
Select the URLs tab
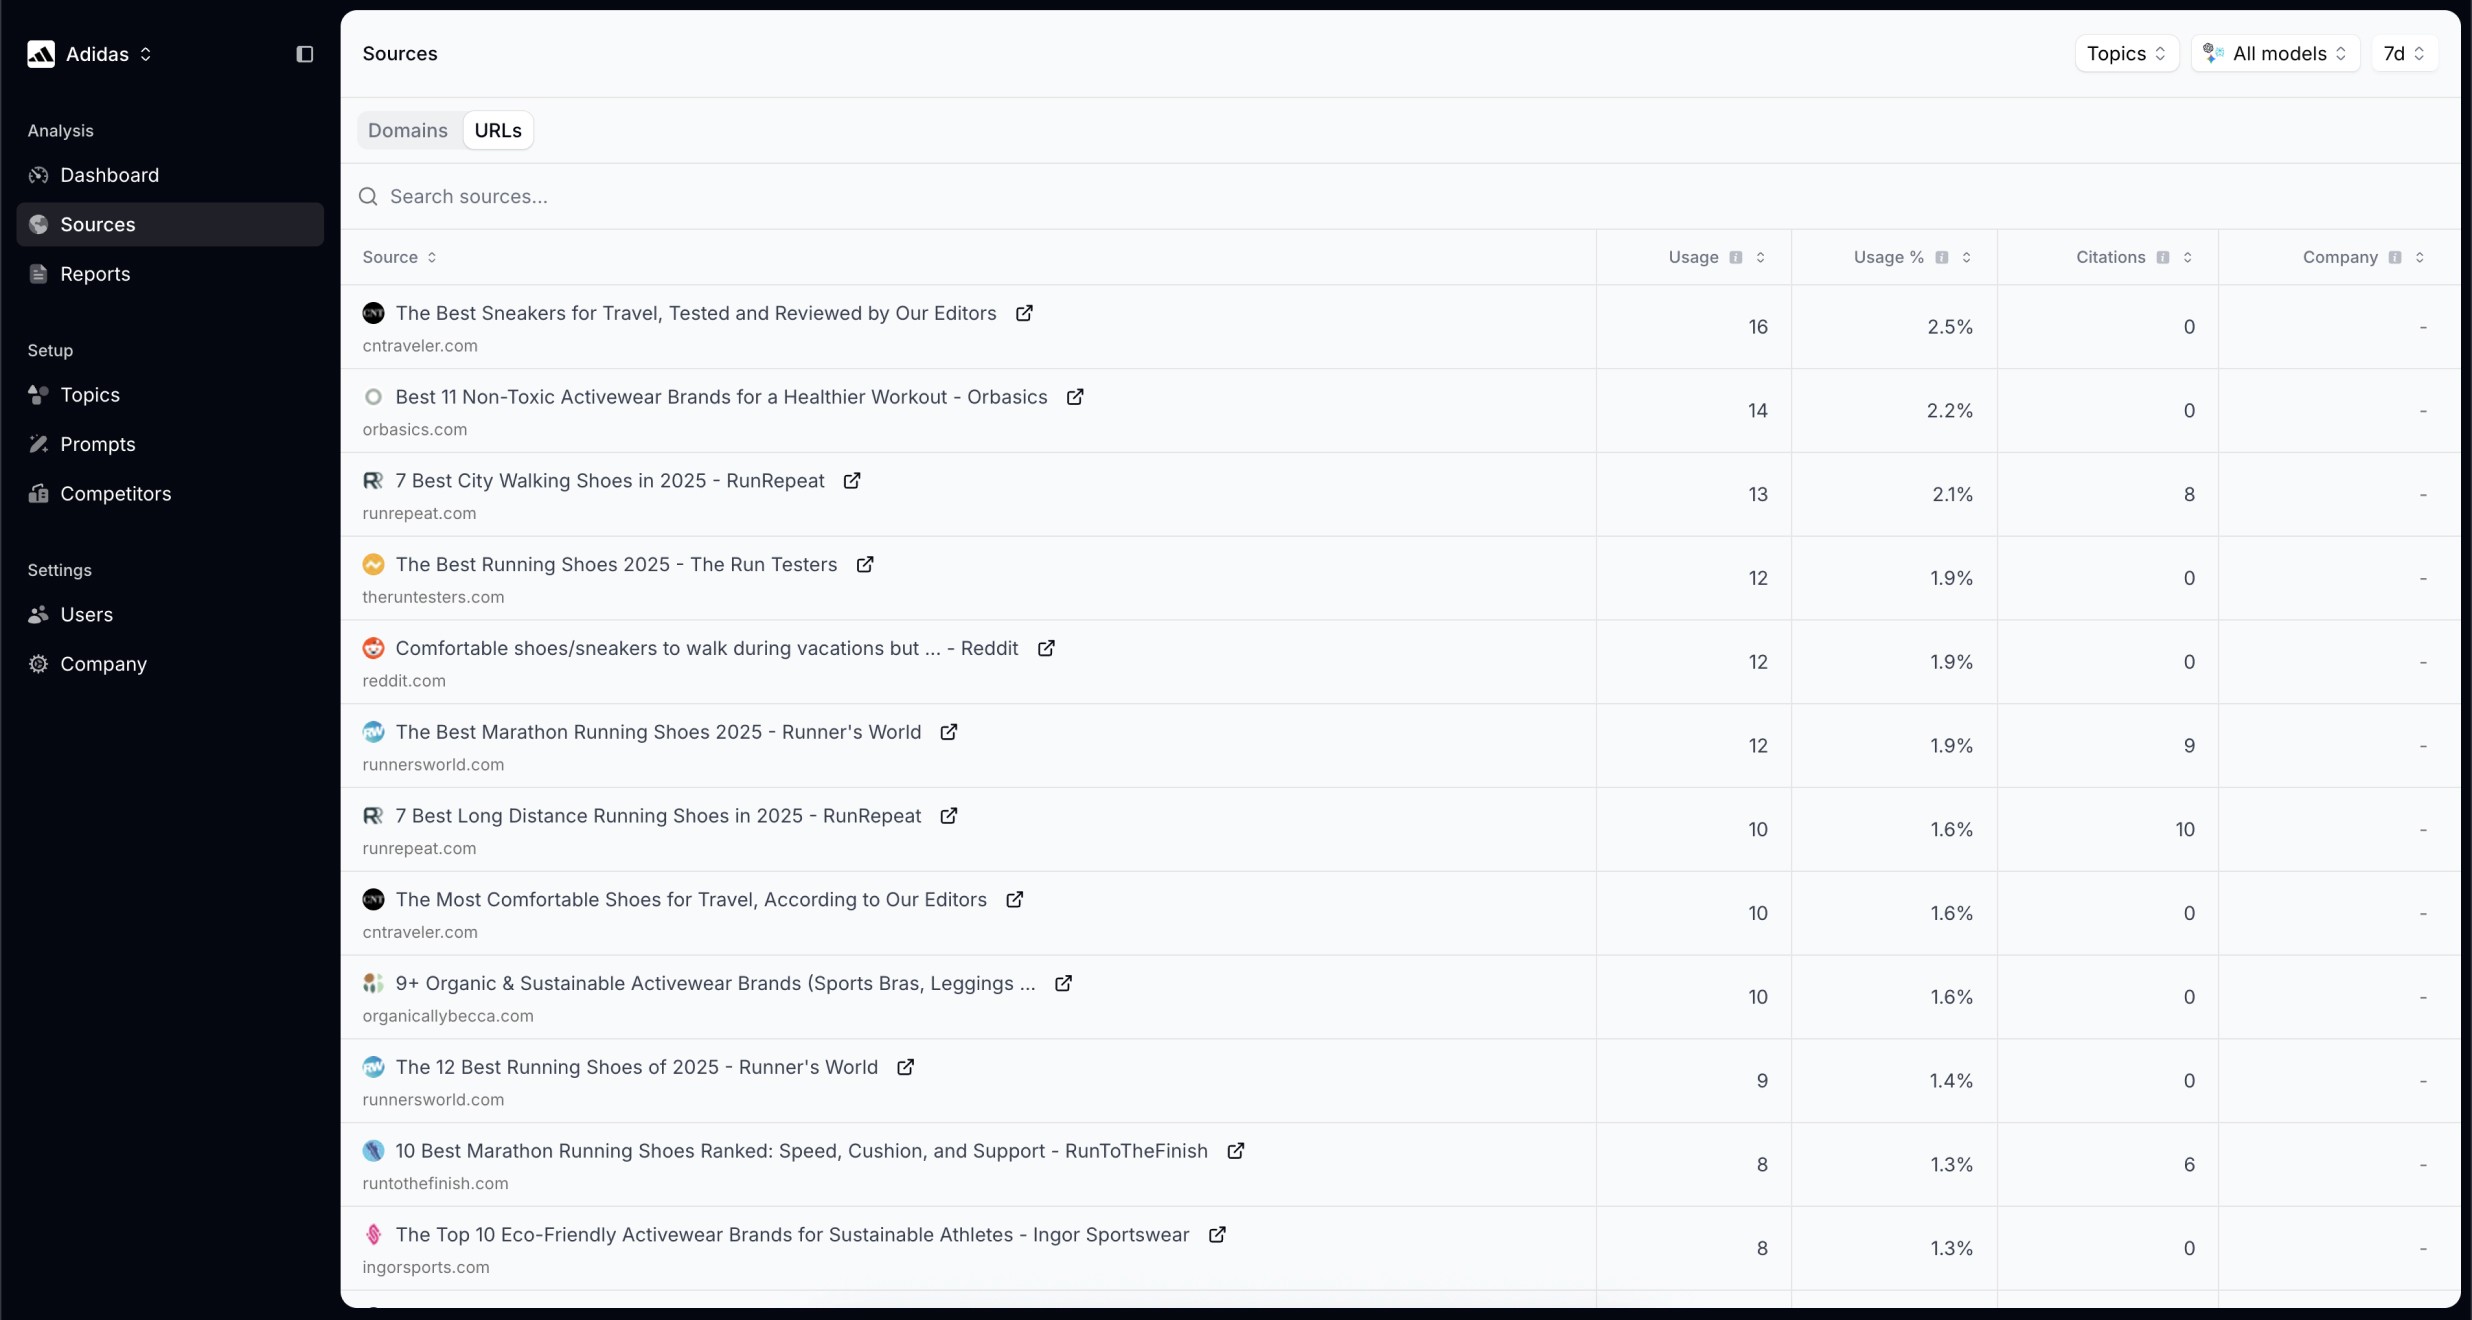click(498, 131)
